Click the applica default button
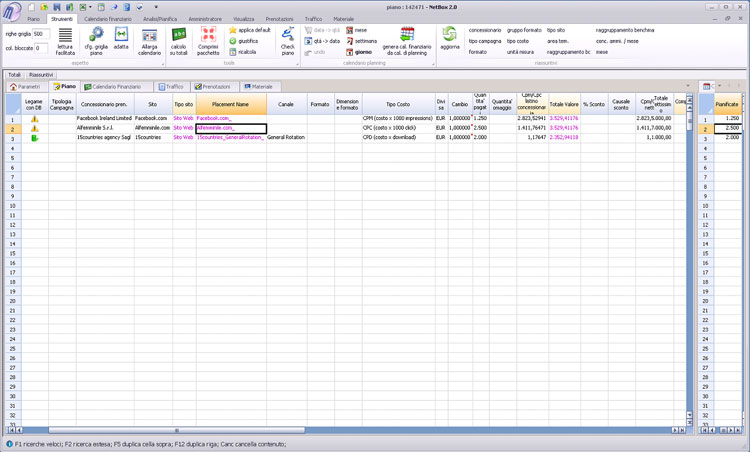The height and width of the screenshot is (452, 750). (250, 30)
